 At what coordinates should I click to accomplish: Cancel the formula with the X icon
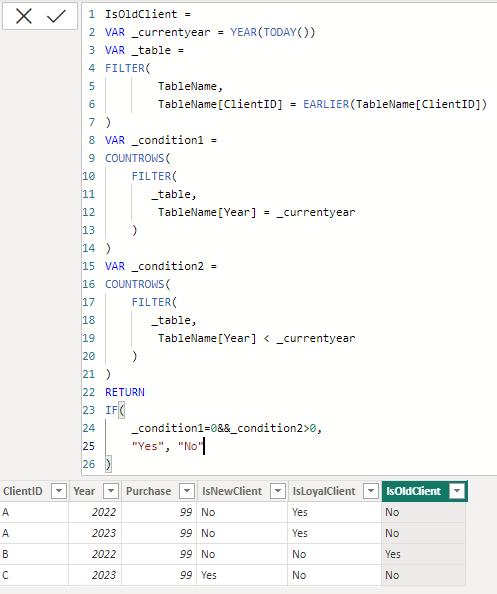click(x=23, y=17)
